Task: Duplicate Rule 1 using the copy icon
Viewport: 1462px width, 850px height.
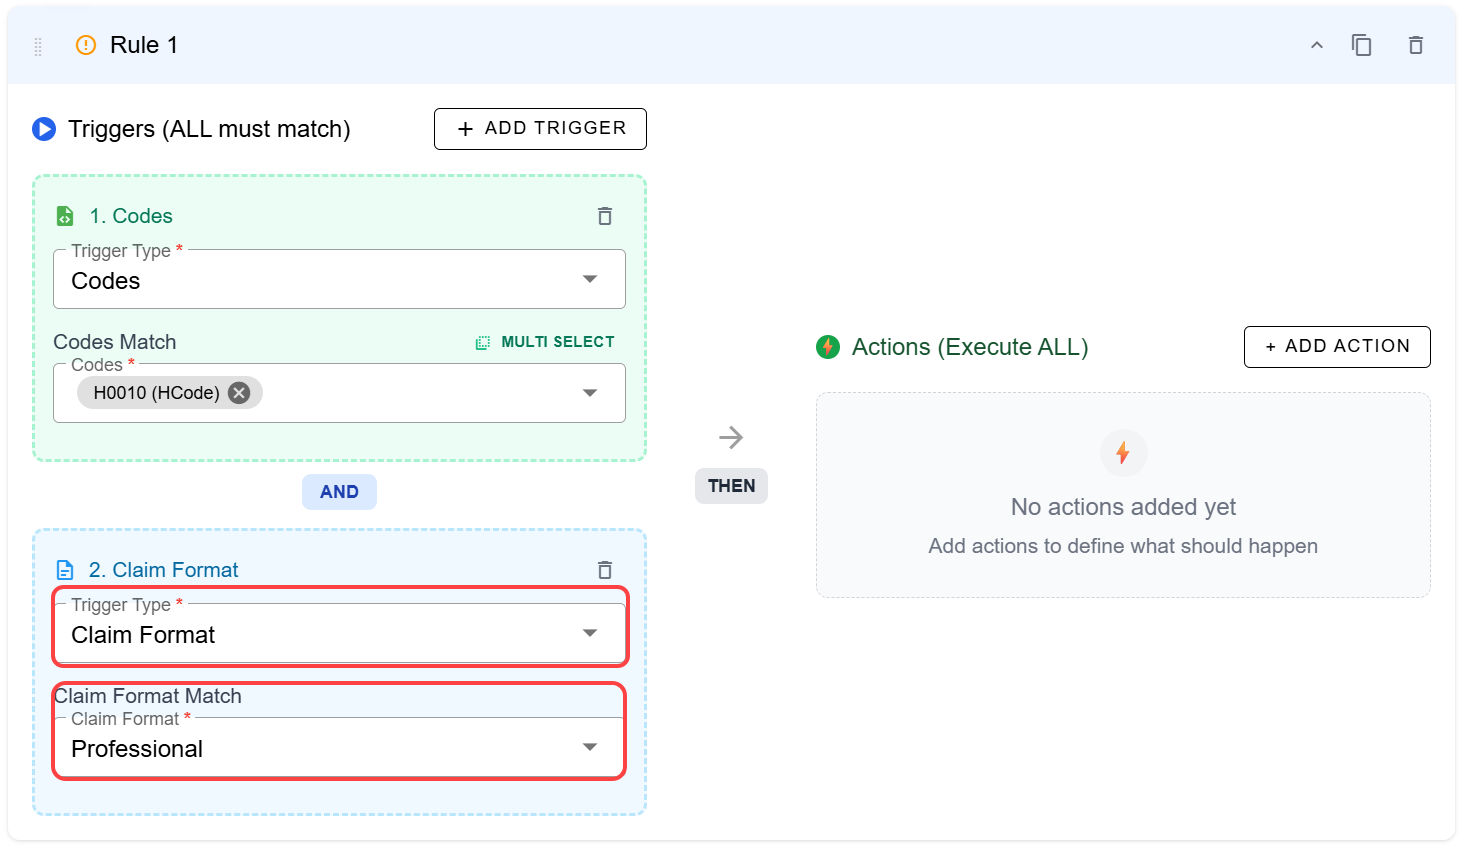Action: pyautogui.click(x=1361, y=45)
